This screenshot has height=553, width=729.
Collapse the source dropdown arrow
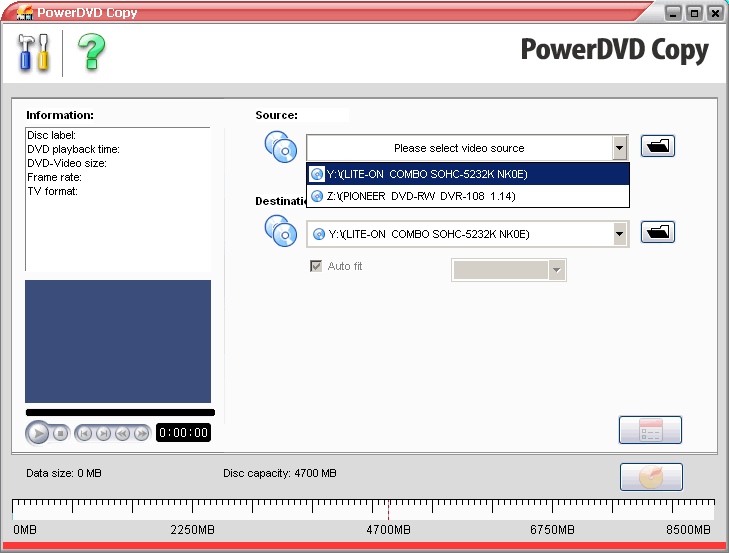point(620,148)
